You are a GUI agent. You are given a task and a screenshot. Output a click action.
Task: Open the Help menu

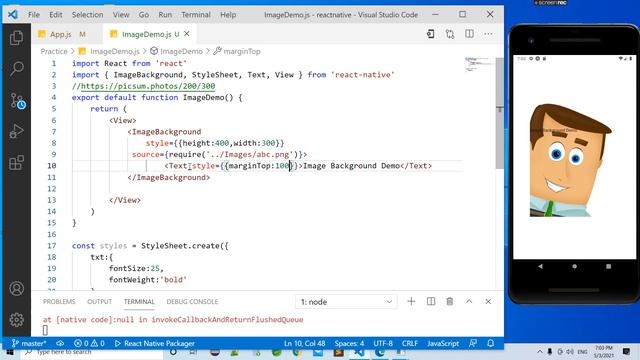point(228,15)
